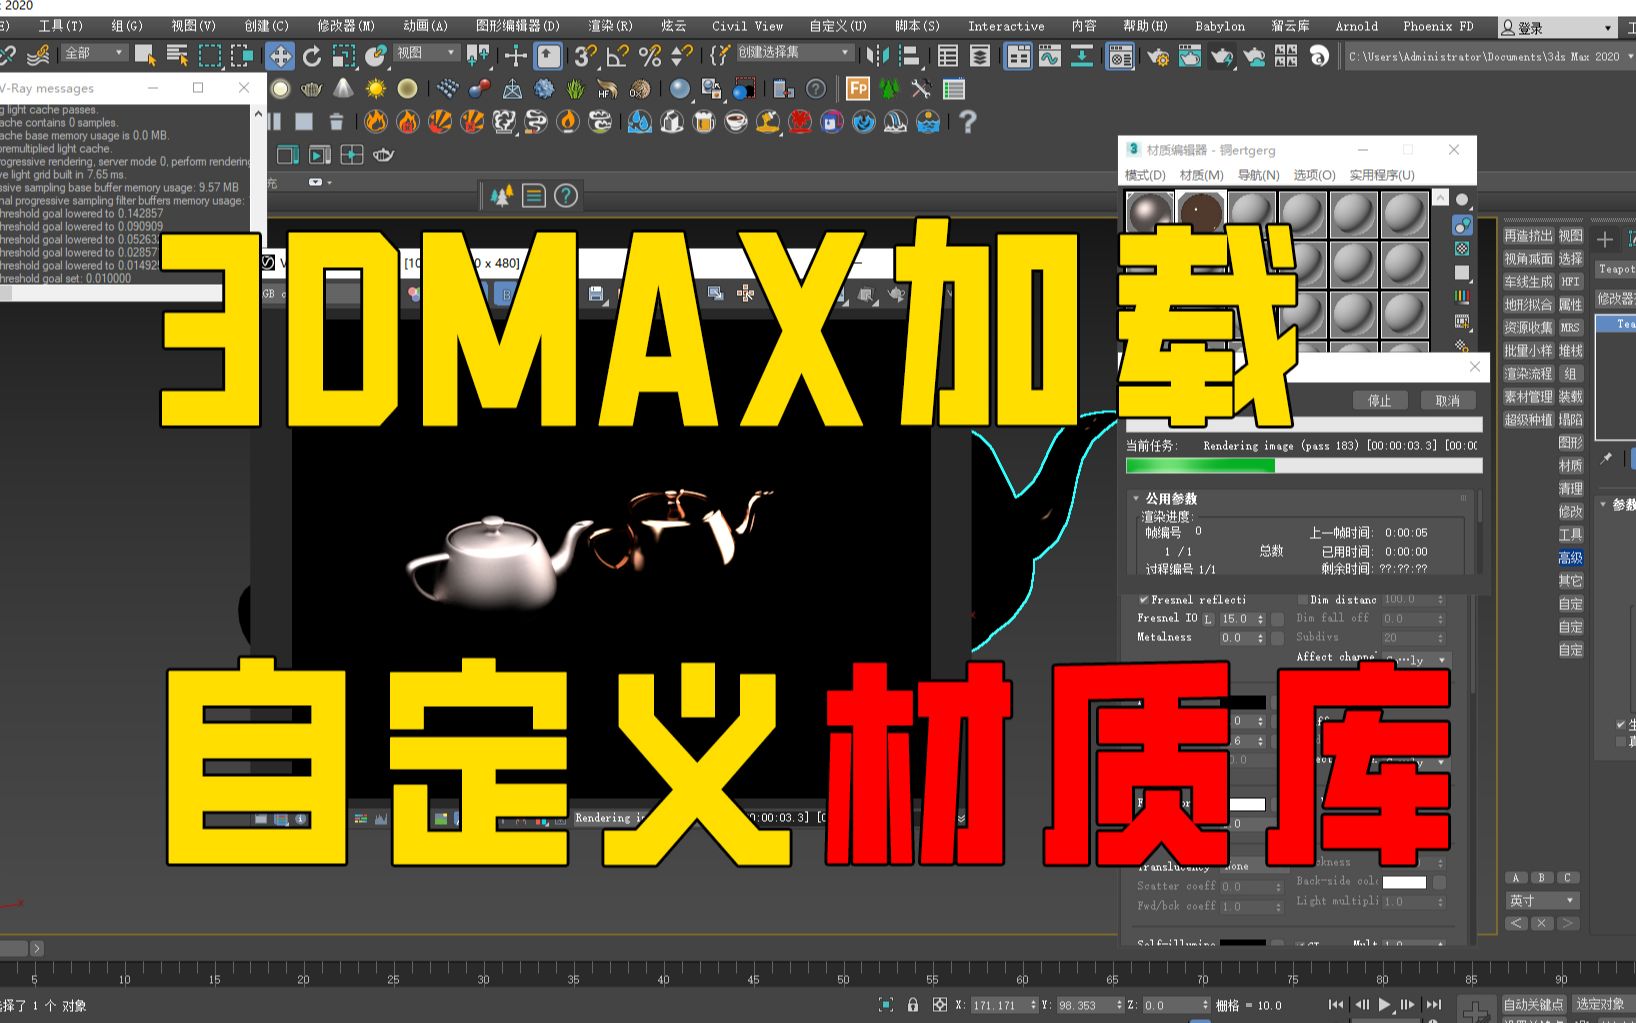
Task: Click the Sample Type sphere icon in Material Editor
Action: tap(1462, 199)
